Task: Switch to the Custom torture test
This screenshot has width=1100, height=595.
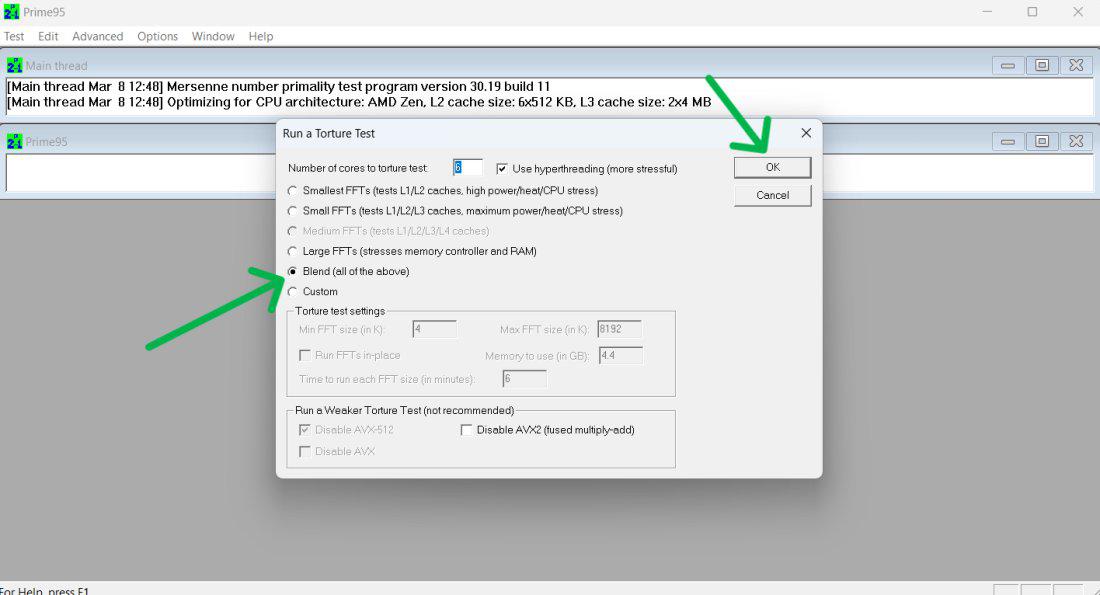Action: pos(292,291)
